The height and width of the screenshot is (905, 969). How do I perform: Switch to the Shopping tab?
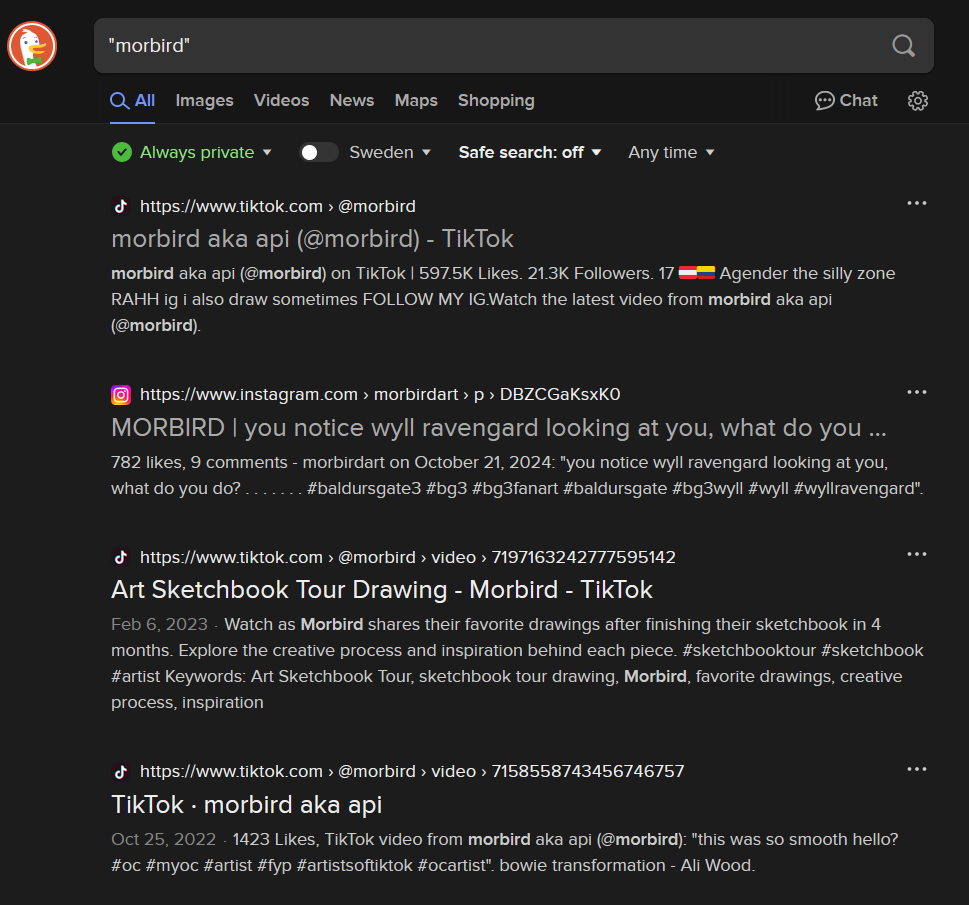click(496, 101)
